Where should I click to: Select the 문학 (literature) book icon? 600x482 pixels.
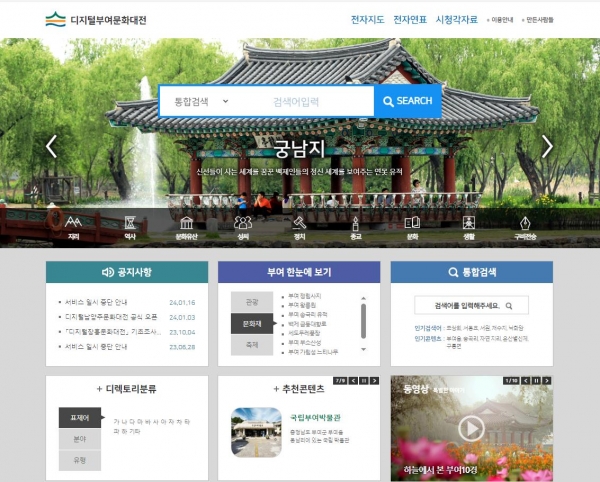coord(412,225)
